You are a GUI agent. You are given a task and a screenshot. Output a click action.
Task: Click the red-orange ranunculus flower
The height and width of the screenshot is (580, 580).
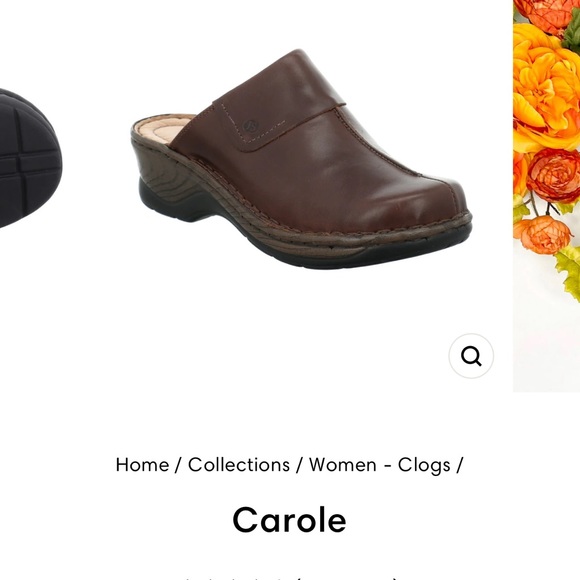tap(554, 176)
